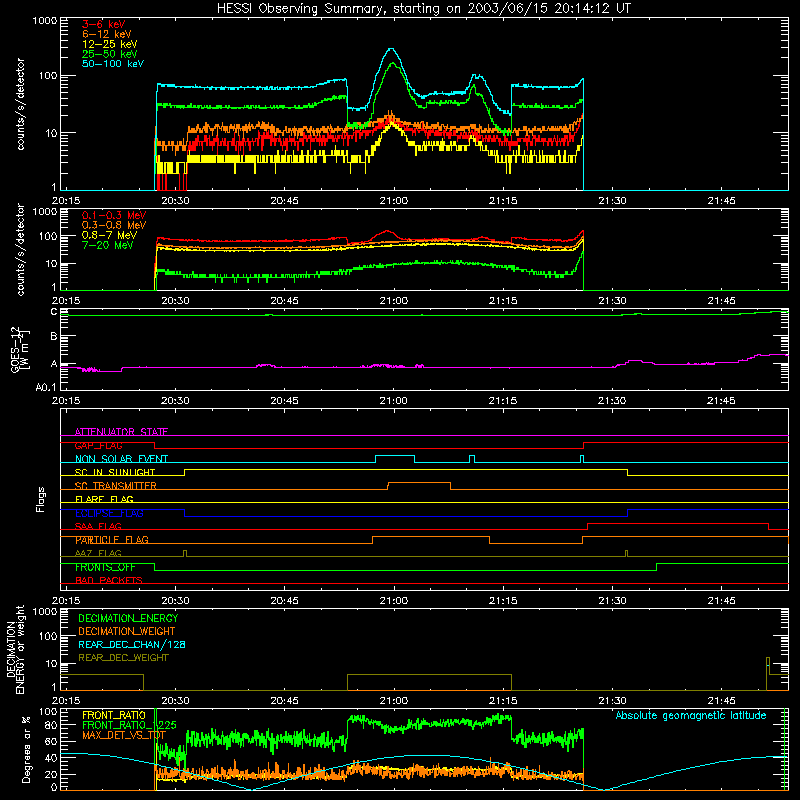The height and width of the screenshot is (800, 800).
Task: Click the raised SC_TRANSMITTER pulse segment
Action: tap(419, 483)
